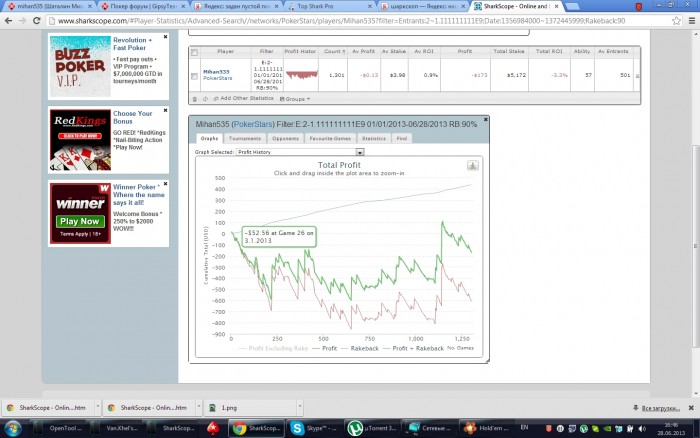Close the RedKings advertisement
Image resolution: width=700 pixels, height=438 pixels.
[x=165, y=110]
